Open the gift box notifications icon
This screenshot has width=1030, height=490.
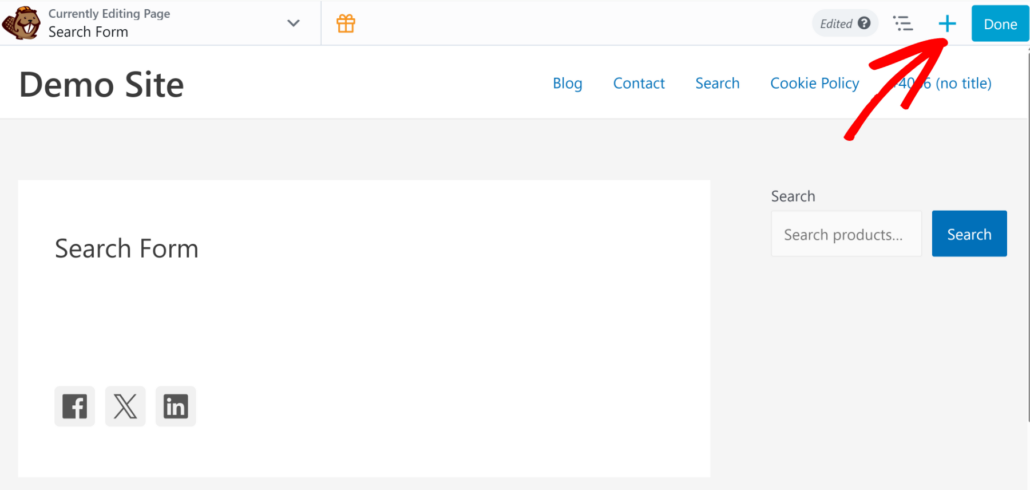[x=346, y=23]
